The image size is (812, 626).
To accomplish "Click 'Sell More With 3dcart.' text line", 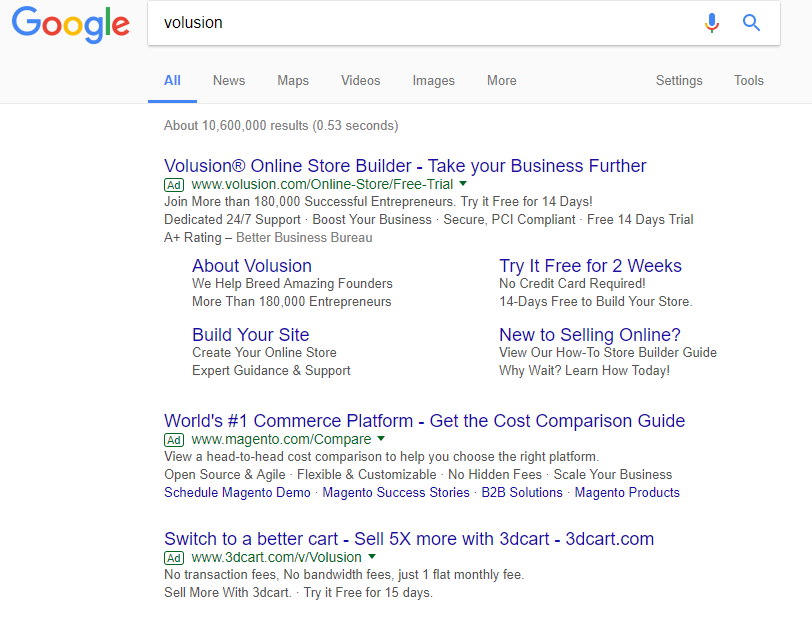I will [298, 592].
